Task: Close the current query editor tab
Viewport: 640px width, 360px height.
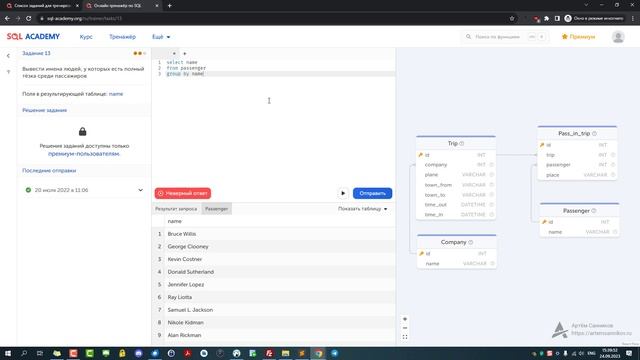Action: [174, 53]
